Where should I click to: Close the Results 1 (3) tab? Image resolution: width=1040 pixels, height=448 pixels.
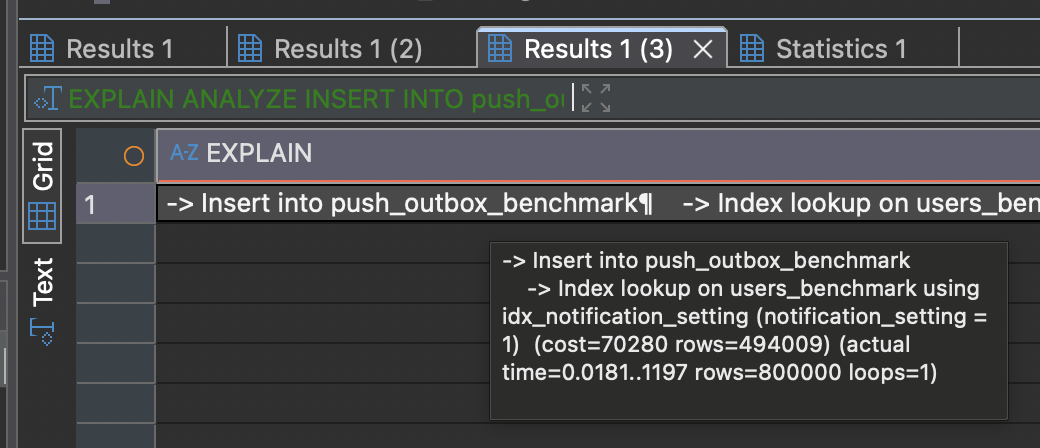click(702, 49)
